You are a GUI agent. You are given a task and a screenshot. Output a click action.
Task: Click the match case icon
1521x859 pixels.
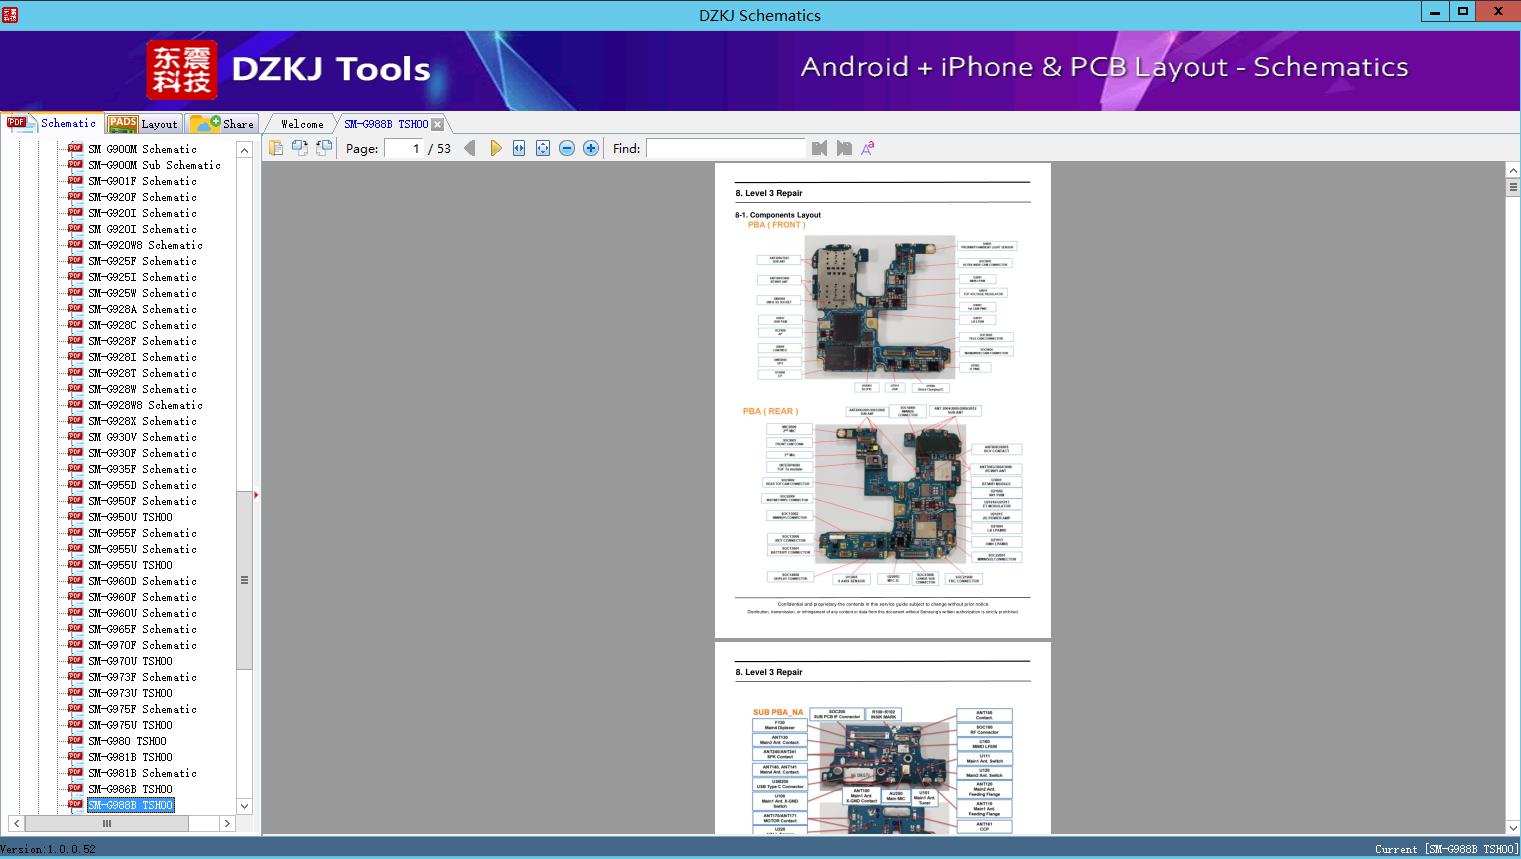(868, 148)
